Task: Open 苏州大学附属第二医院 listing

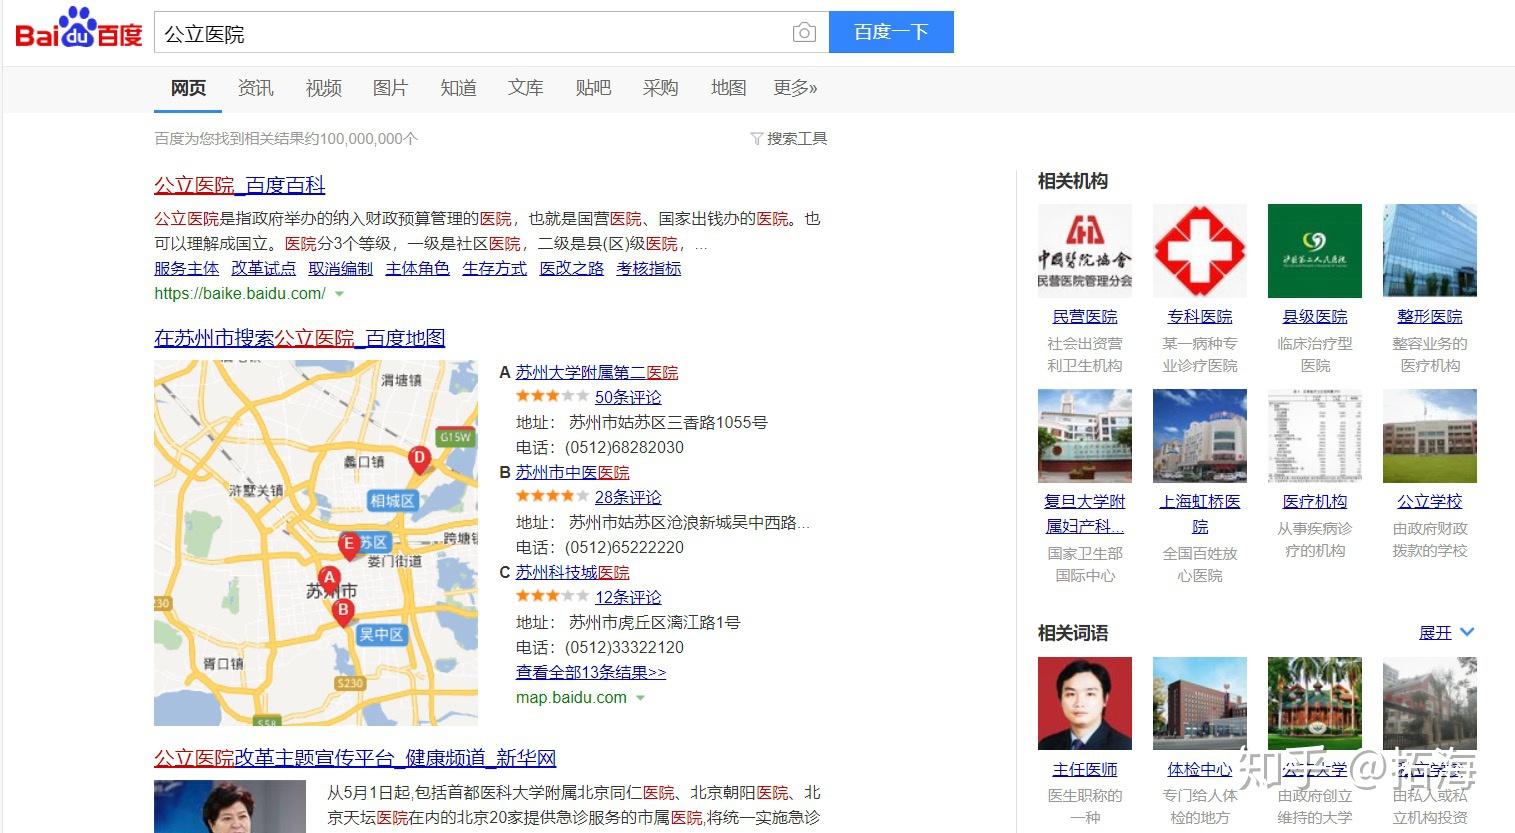Action: tap(597, 372)
